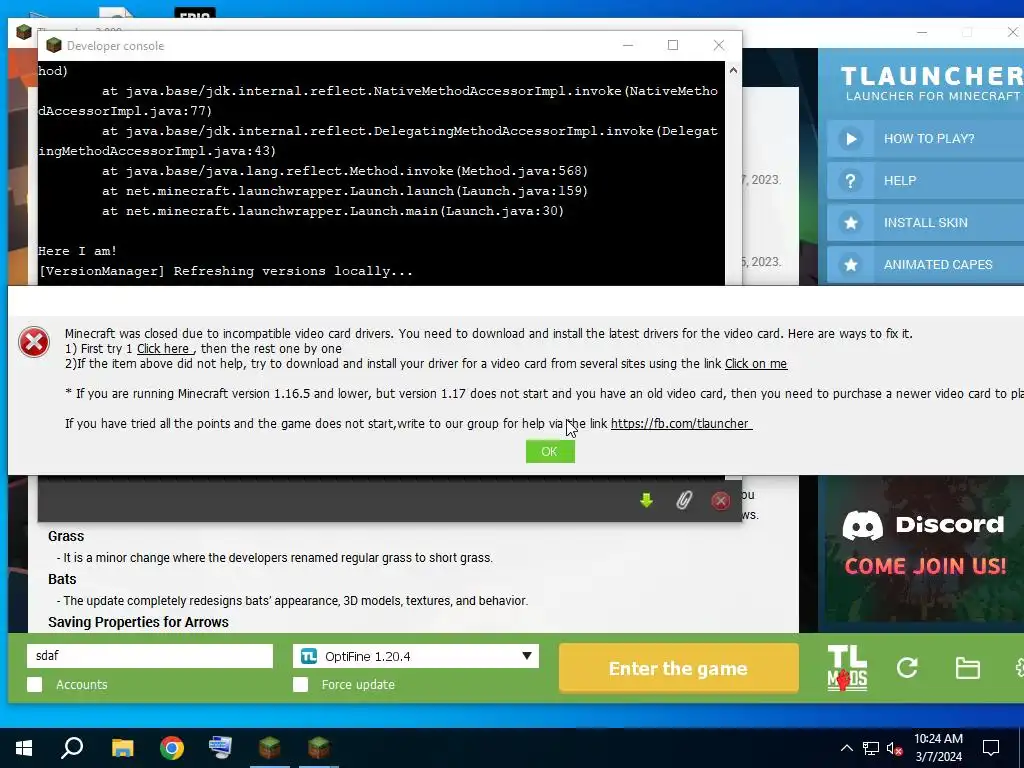Image resolution: width=1024 pixels, height=768 pixels.
Task: Open HOW TO PLAY? sidebar item
Action: click(925, 138)
